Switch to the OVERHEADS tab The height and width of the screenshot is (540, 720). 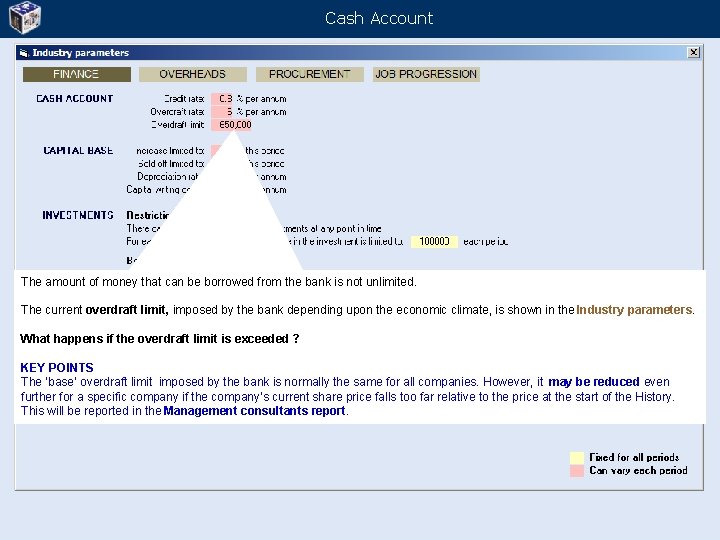192,74
